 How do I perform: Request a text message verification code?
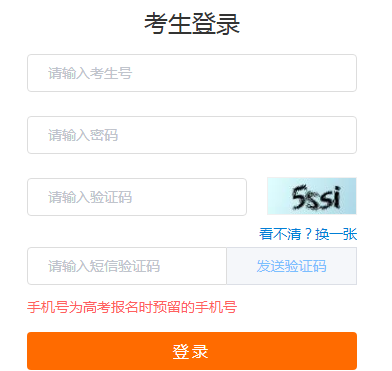[x=292, y=266]
